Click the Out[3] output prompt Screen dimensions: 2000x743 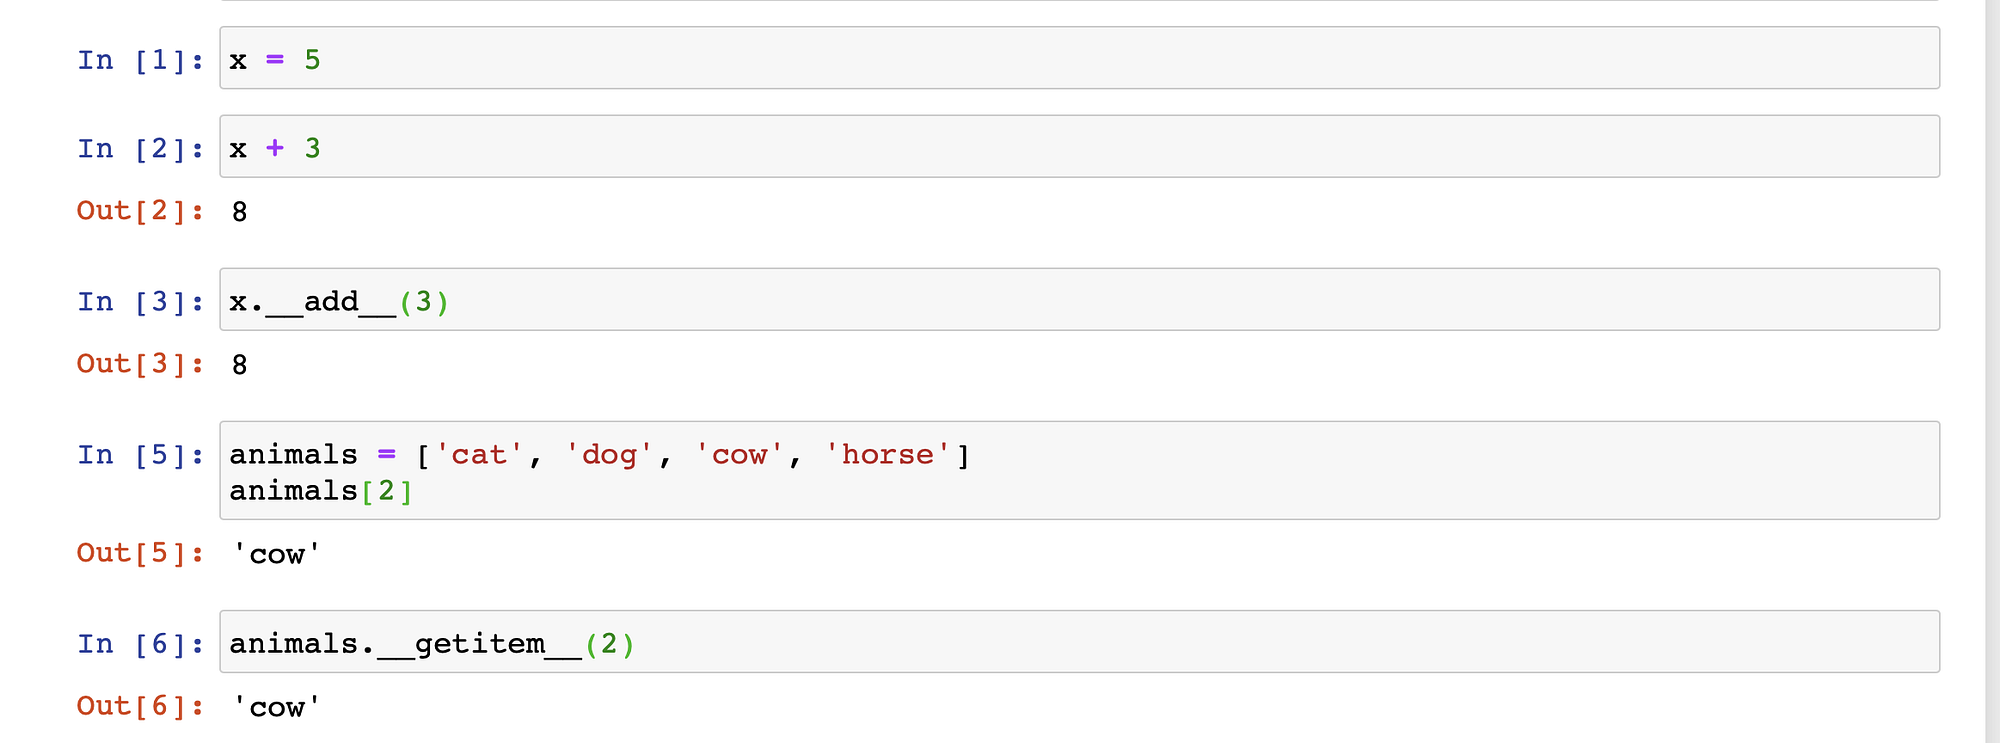pyautogui.click(x=141, y=364)
